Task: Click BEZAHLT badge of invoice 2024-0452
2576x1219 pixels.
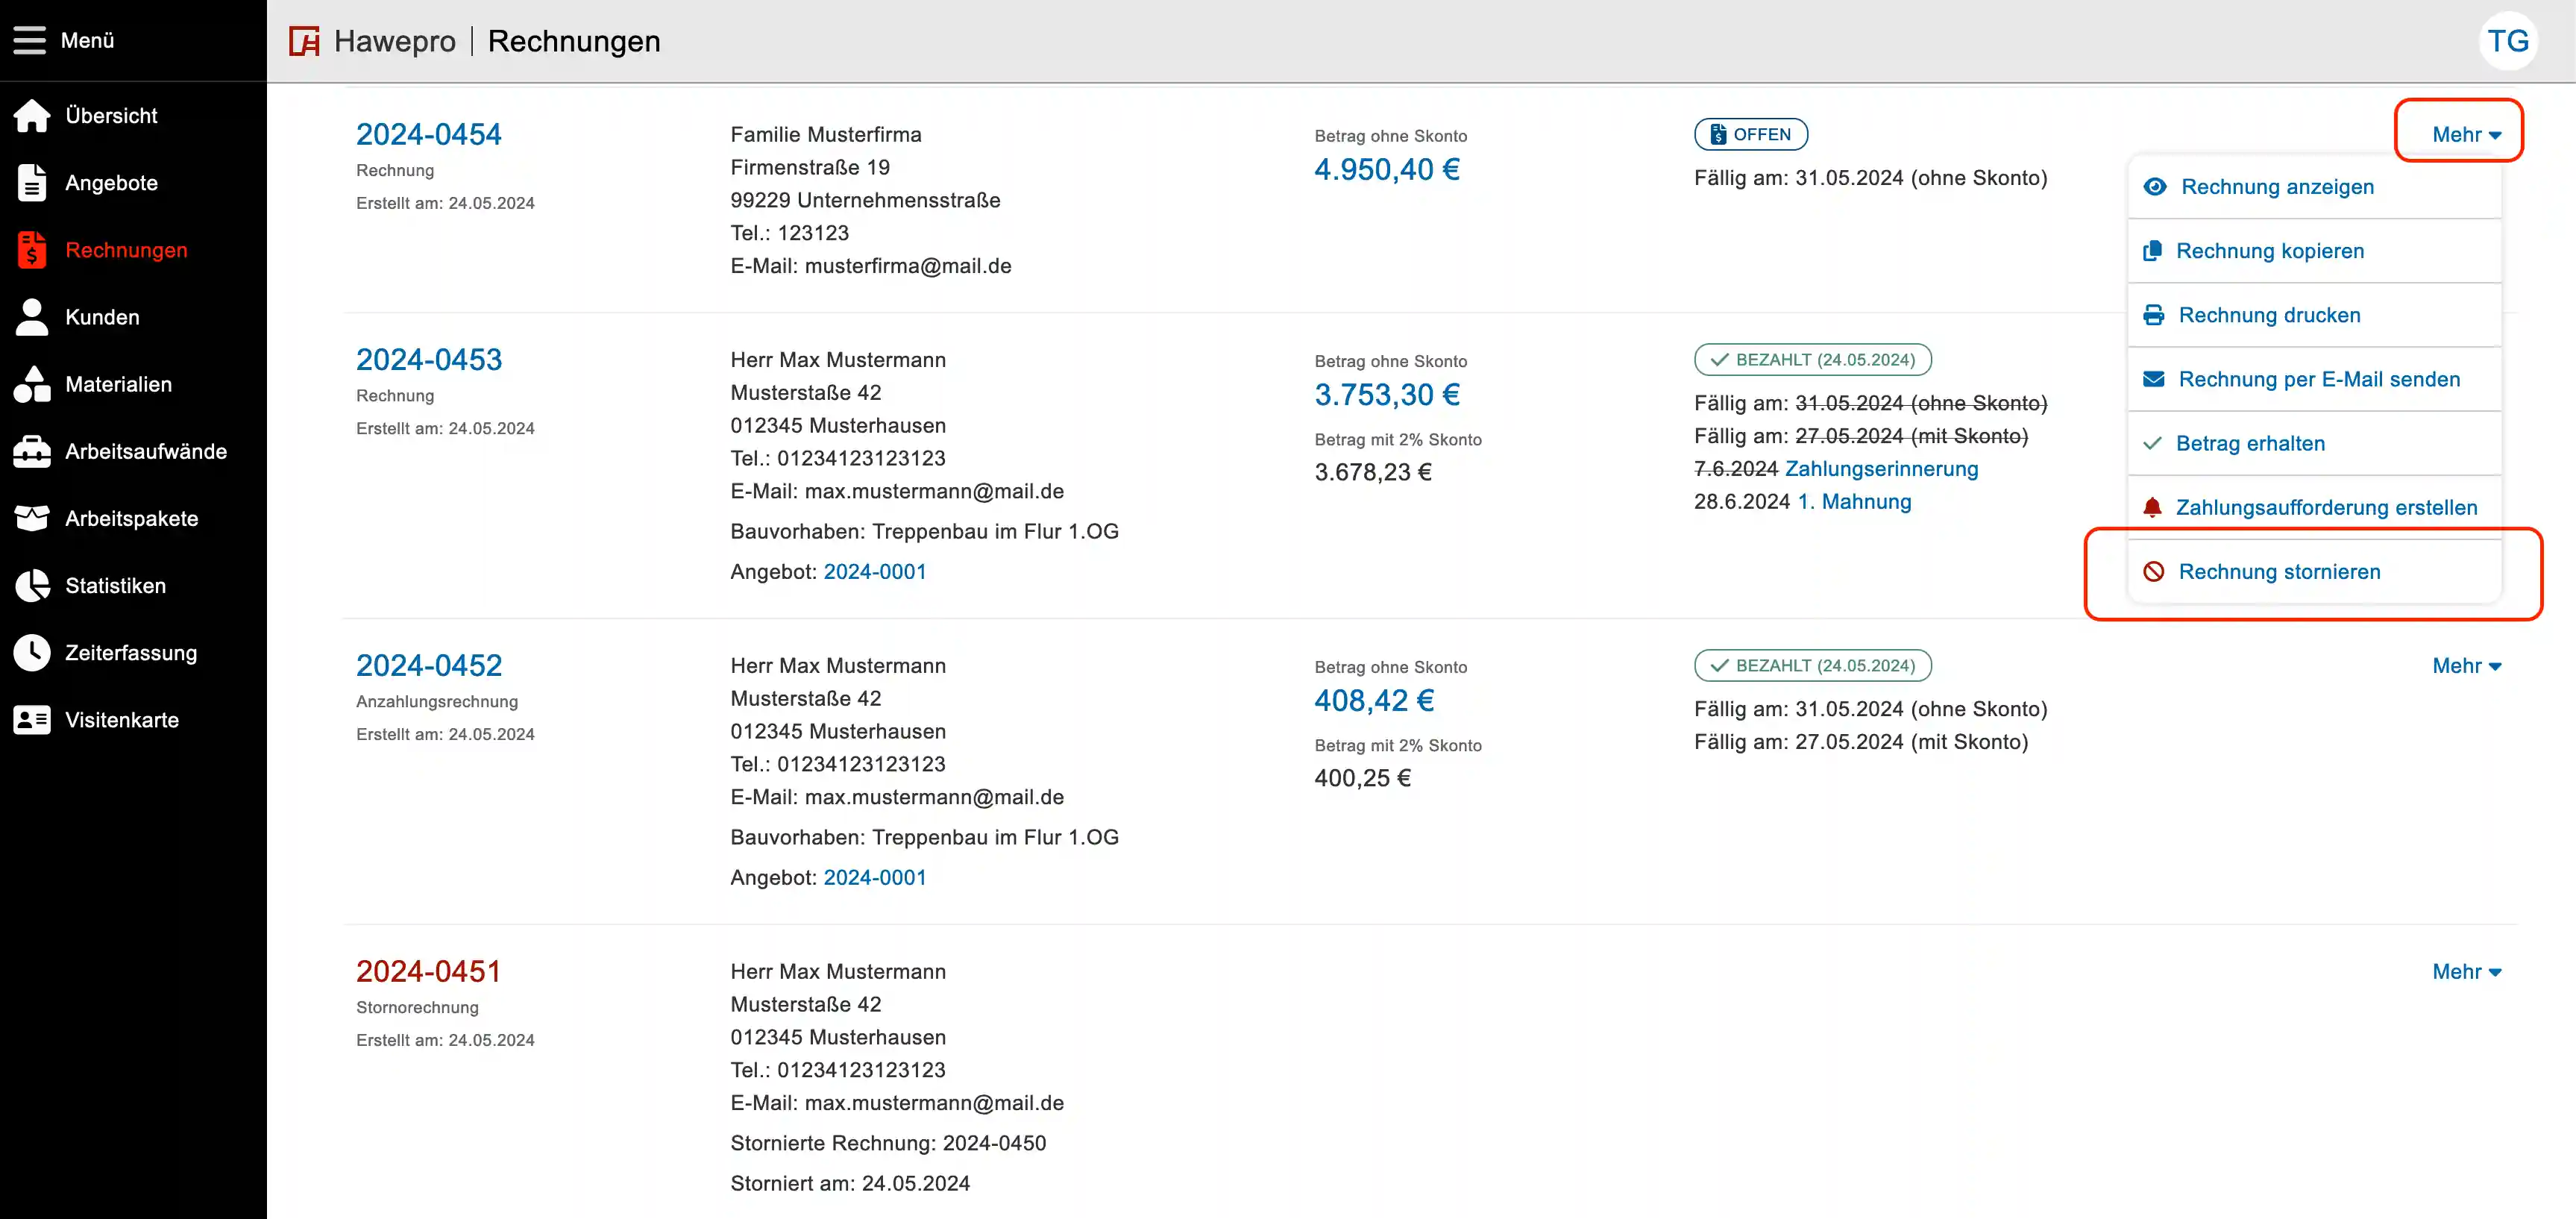Action: (x=1812, y=665)
